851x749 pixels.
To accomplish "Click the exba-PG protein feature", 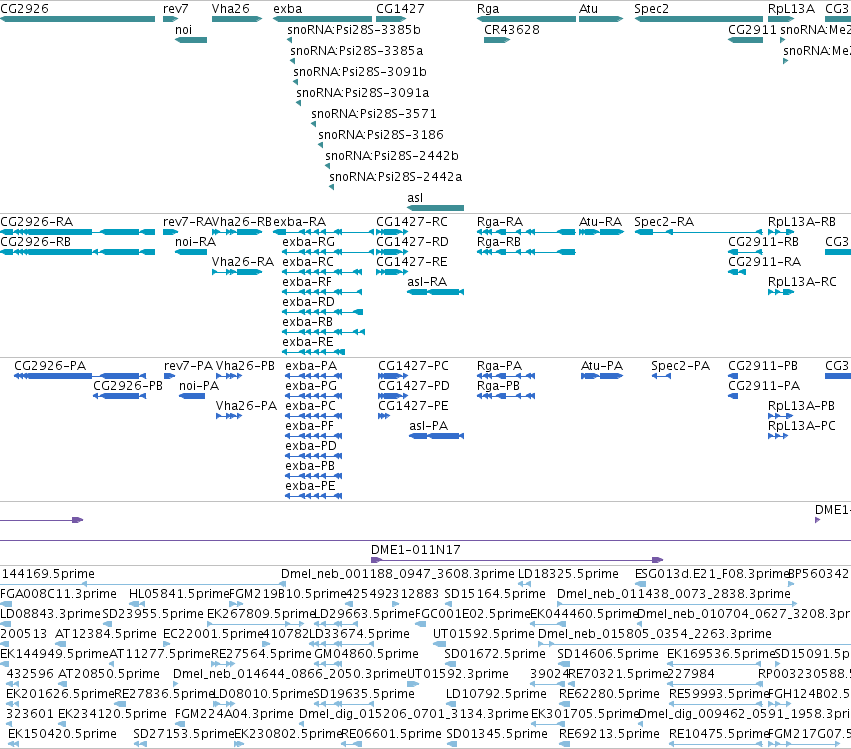I will 314,396.
